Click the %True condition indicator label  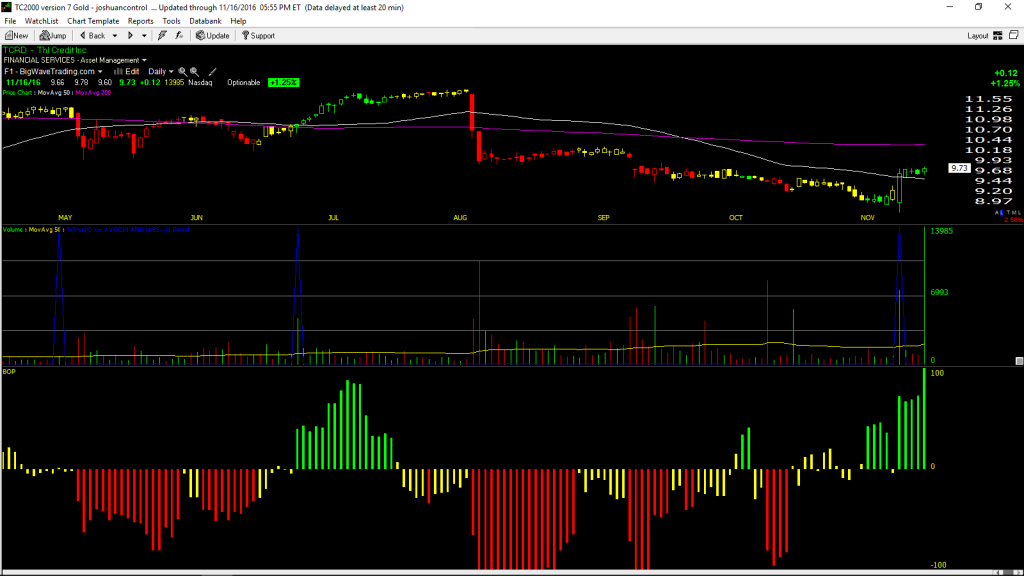click(x=128, y=230)
